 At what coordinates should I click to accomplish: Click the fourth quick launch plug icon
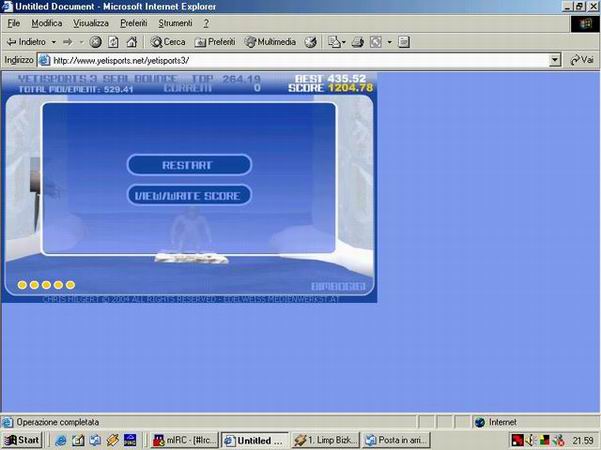tap(113, 440)
